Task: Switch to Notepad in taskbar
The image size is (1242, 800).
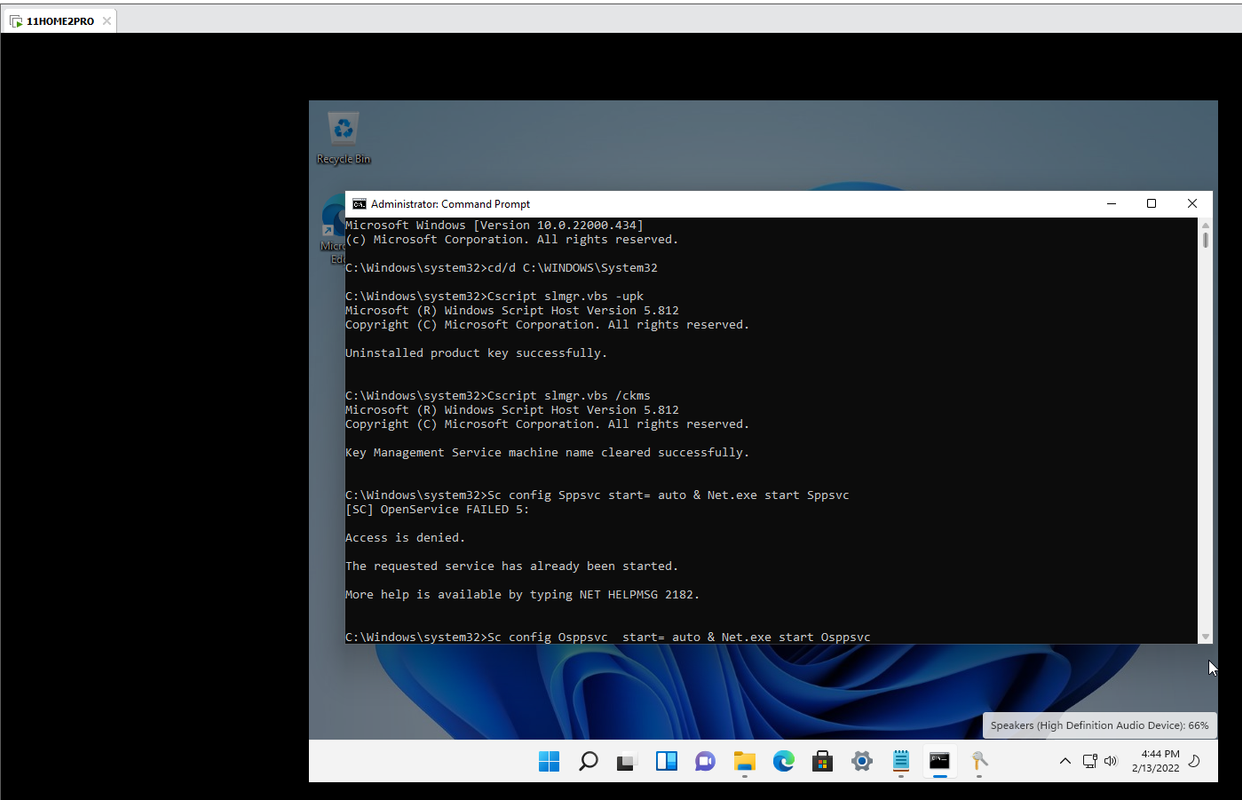Action: pyautogui.click(x=900, y=762)
